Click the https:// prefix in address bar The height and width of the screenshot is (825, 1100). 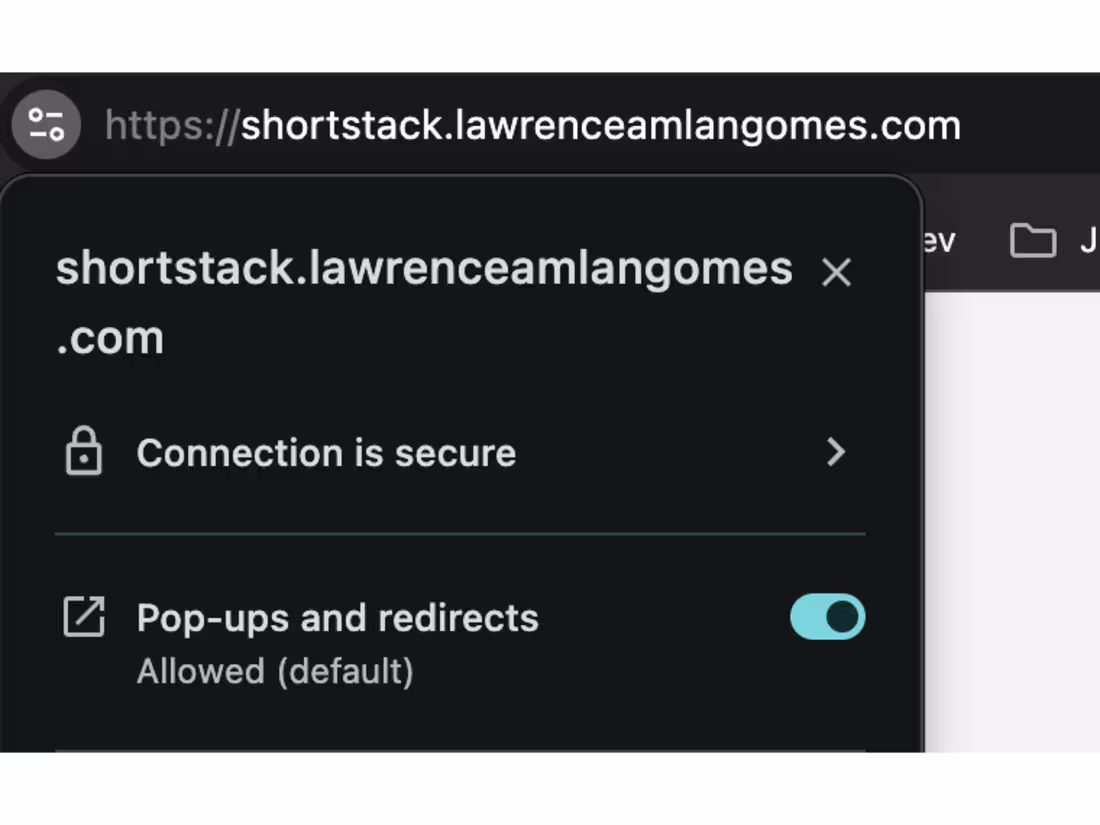[173, 126]
